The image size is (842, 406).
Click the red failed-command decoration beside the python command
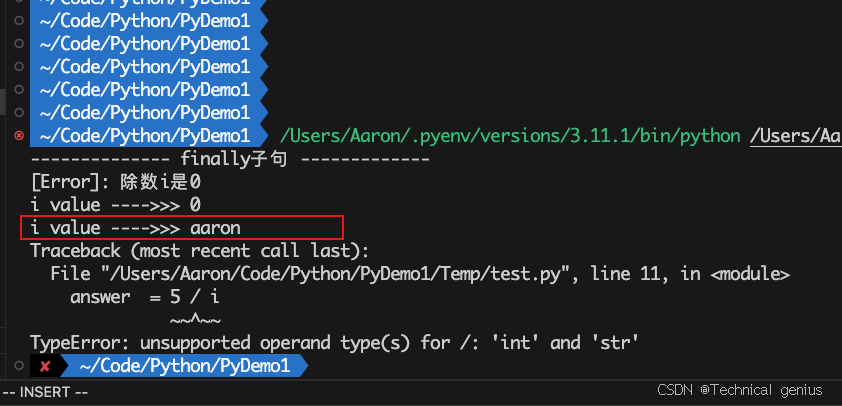click(x=19, y=135)
